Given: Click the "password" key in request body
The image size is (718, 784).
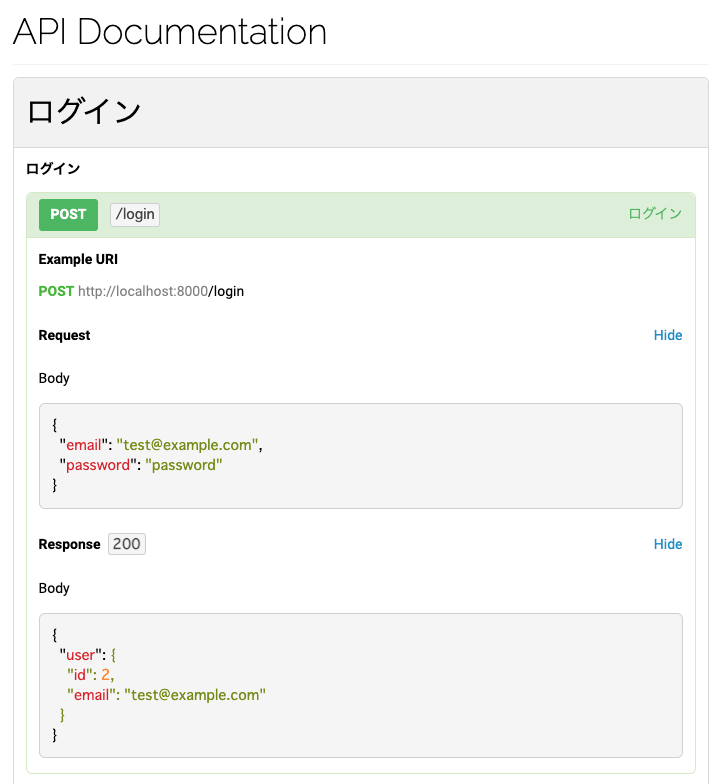Looking at the screenshot, I should (98, 465).
